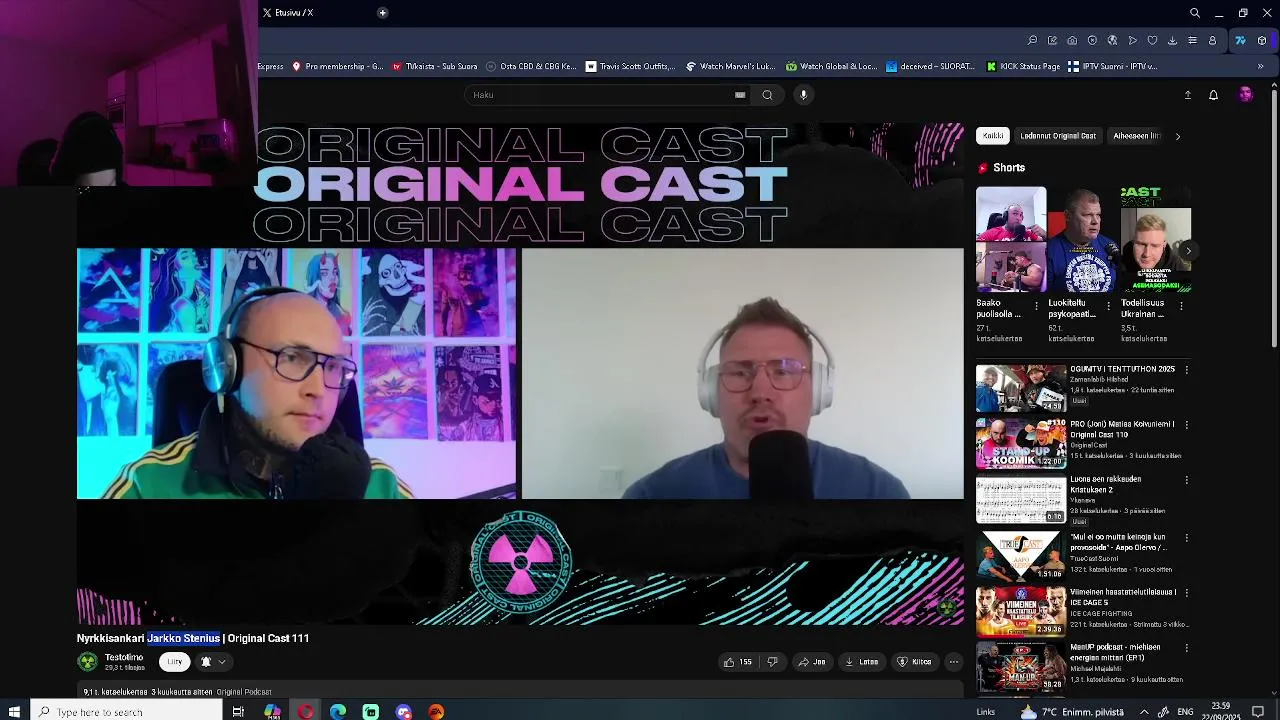Click the dislike thumbs-down button

click(x=772, y=662)
